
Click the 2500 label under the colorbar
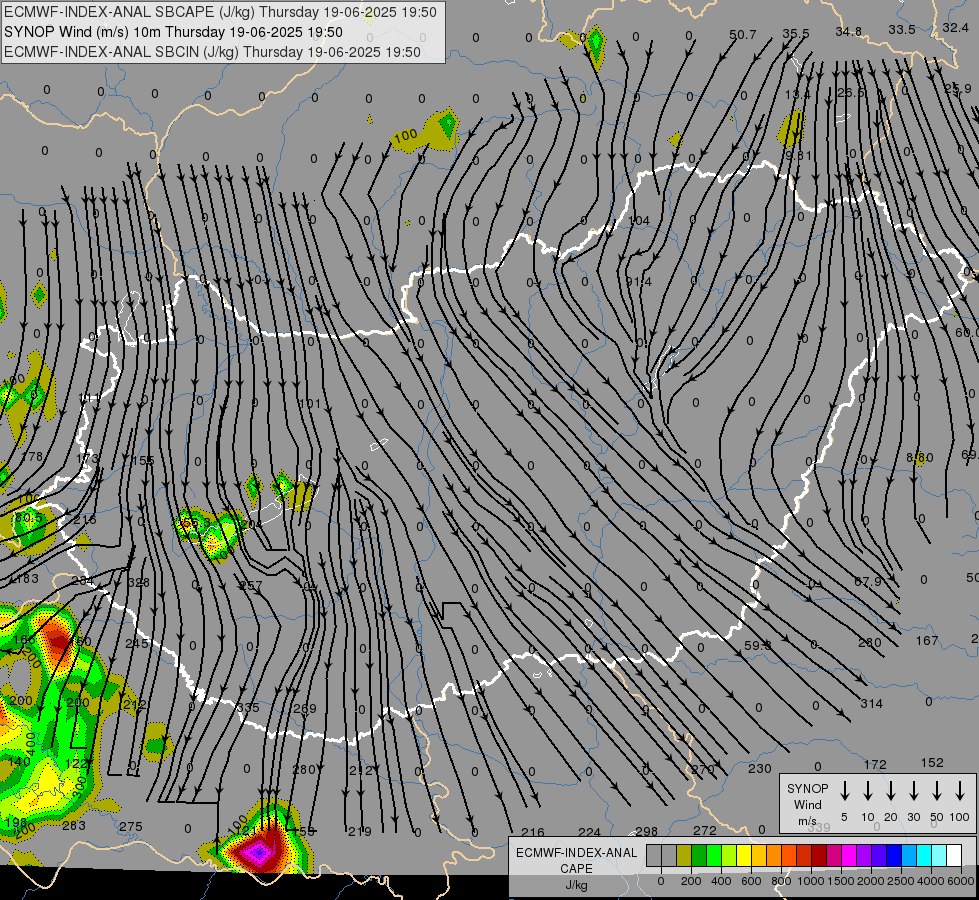pos(900,881)
